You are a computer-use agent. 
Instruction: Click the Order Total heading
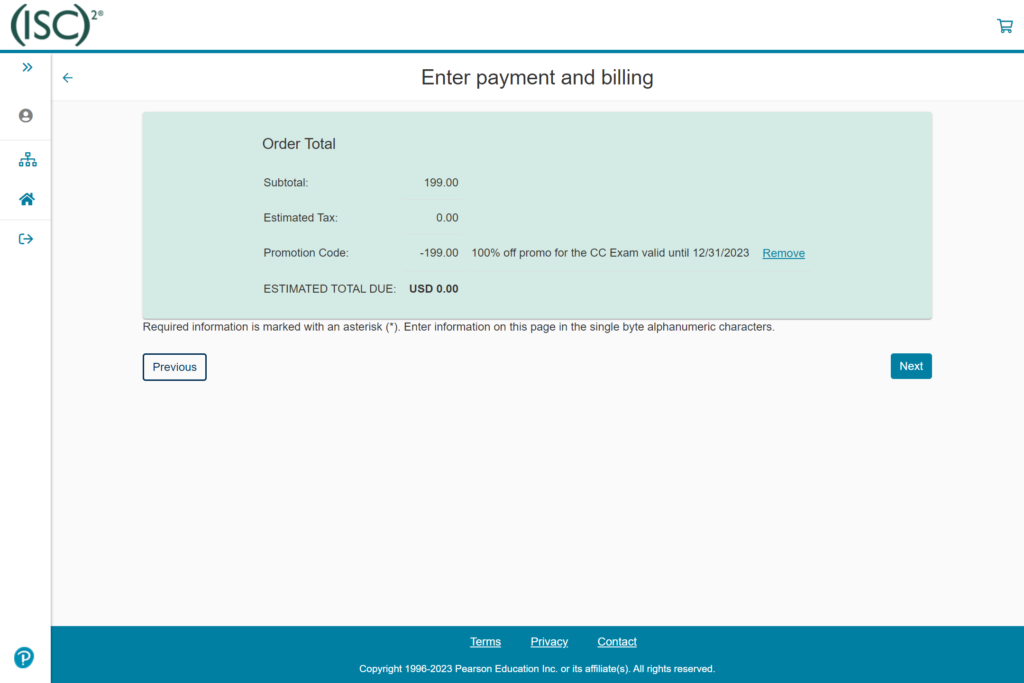click(299, 144)
